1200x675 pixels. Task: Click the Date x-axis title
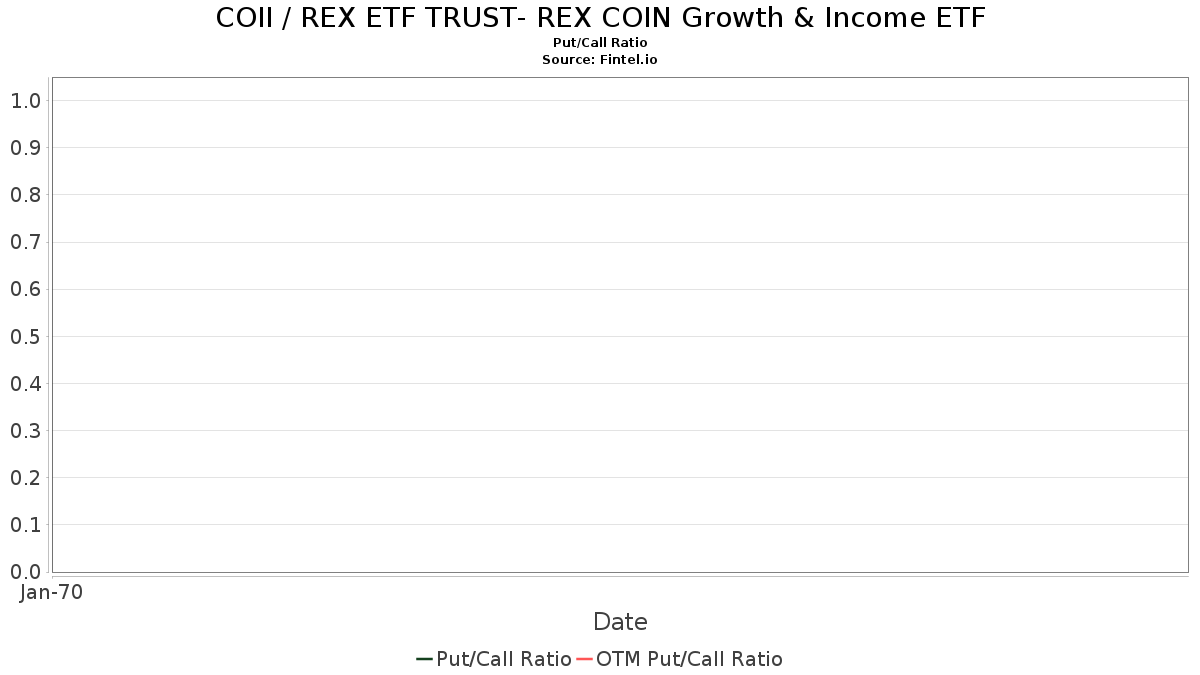(x=620, y=622)
